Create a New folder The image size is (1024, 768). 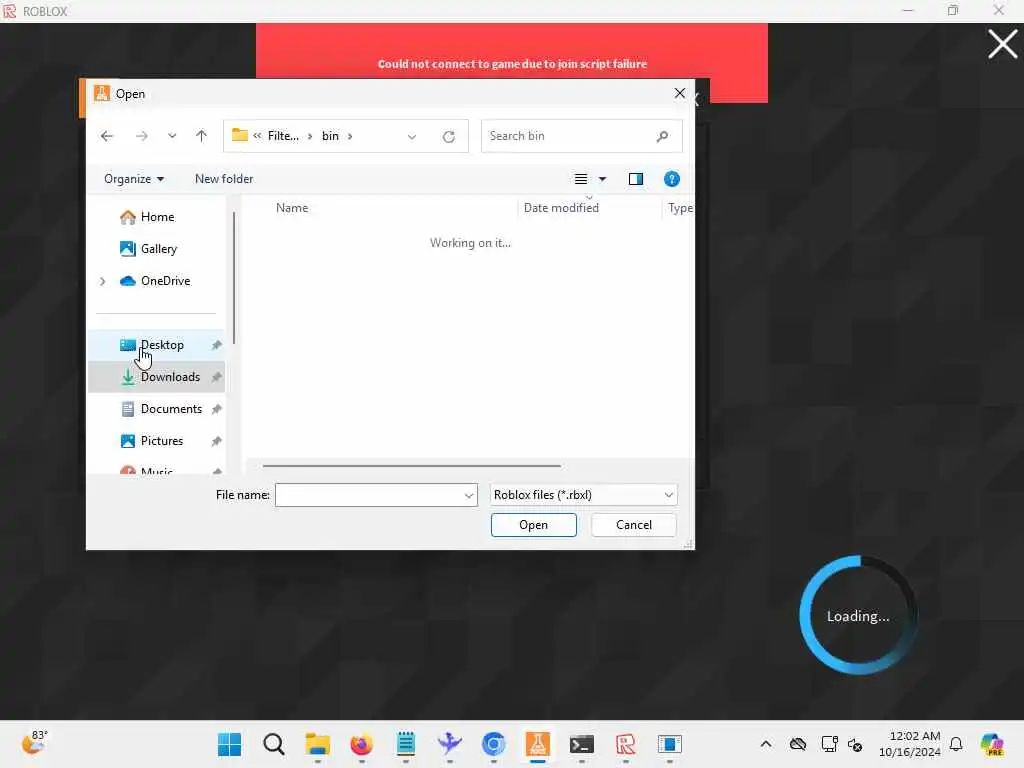[224, 179]
